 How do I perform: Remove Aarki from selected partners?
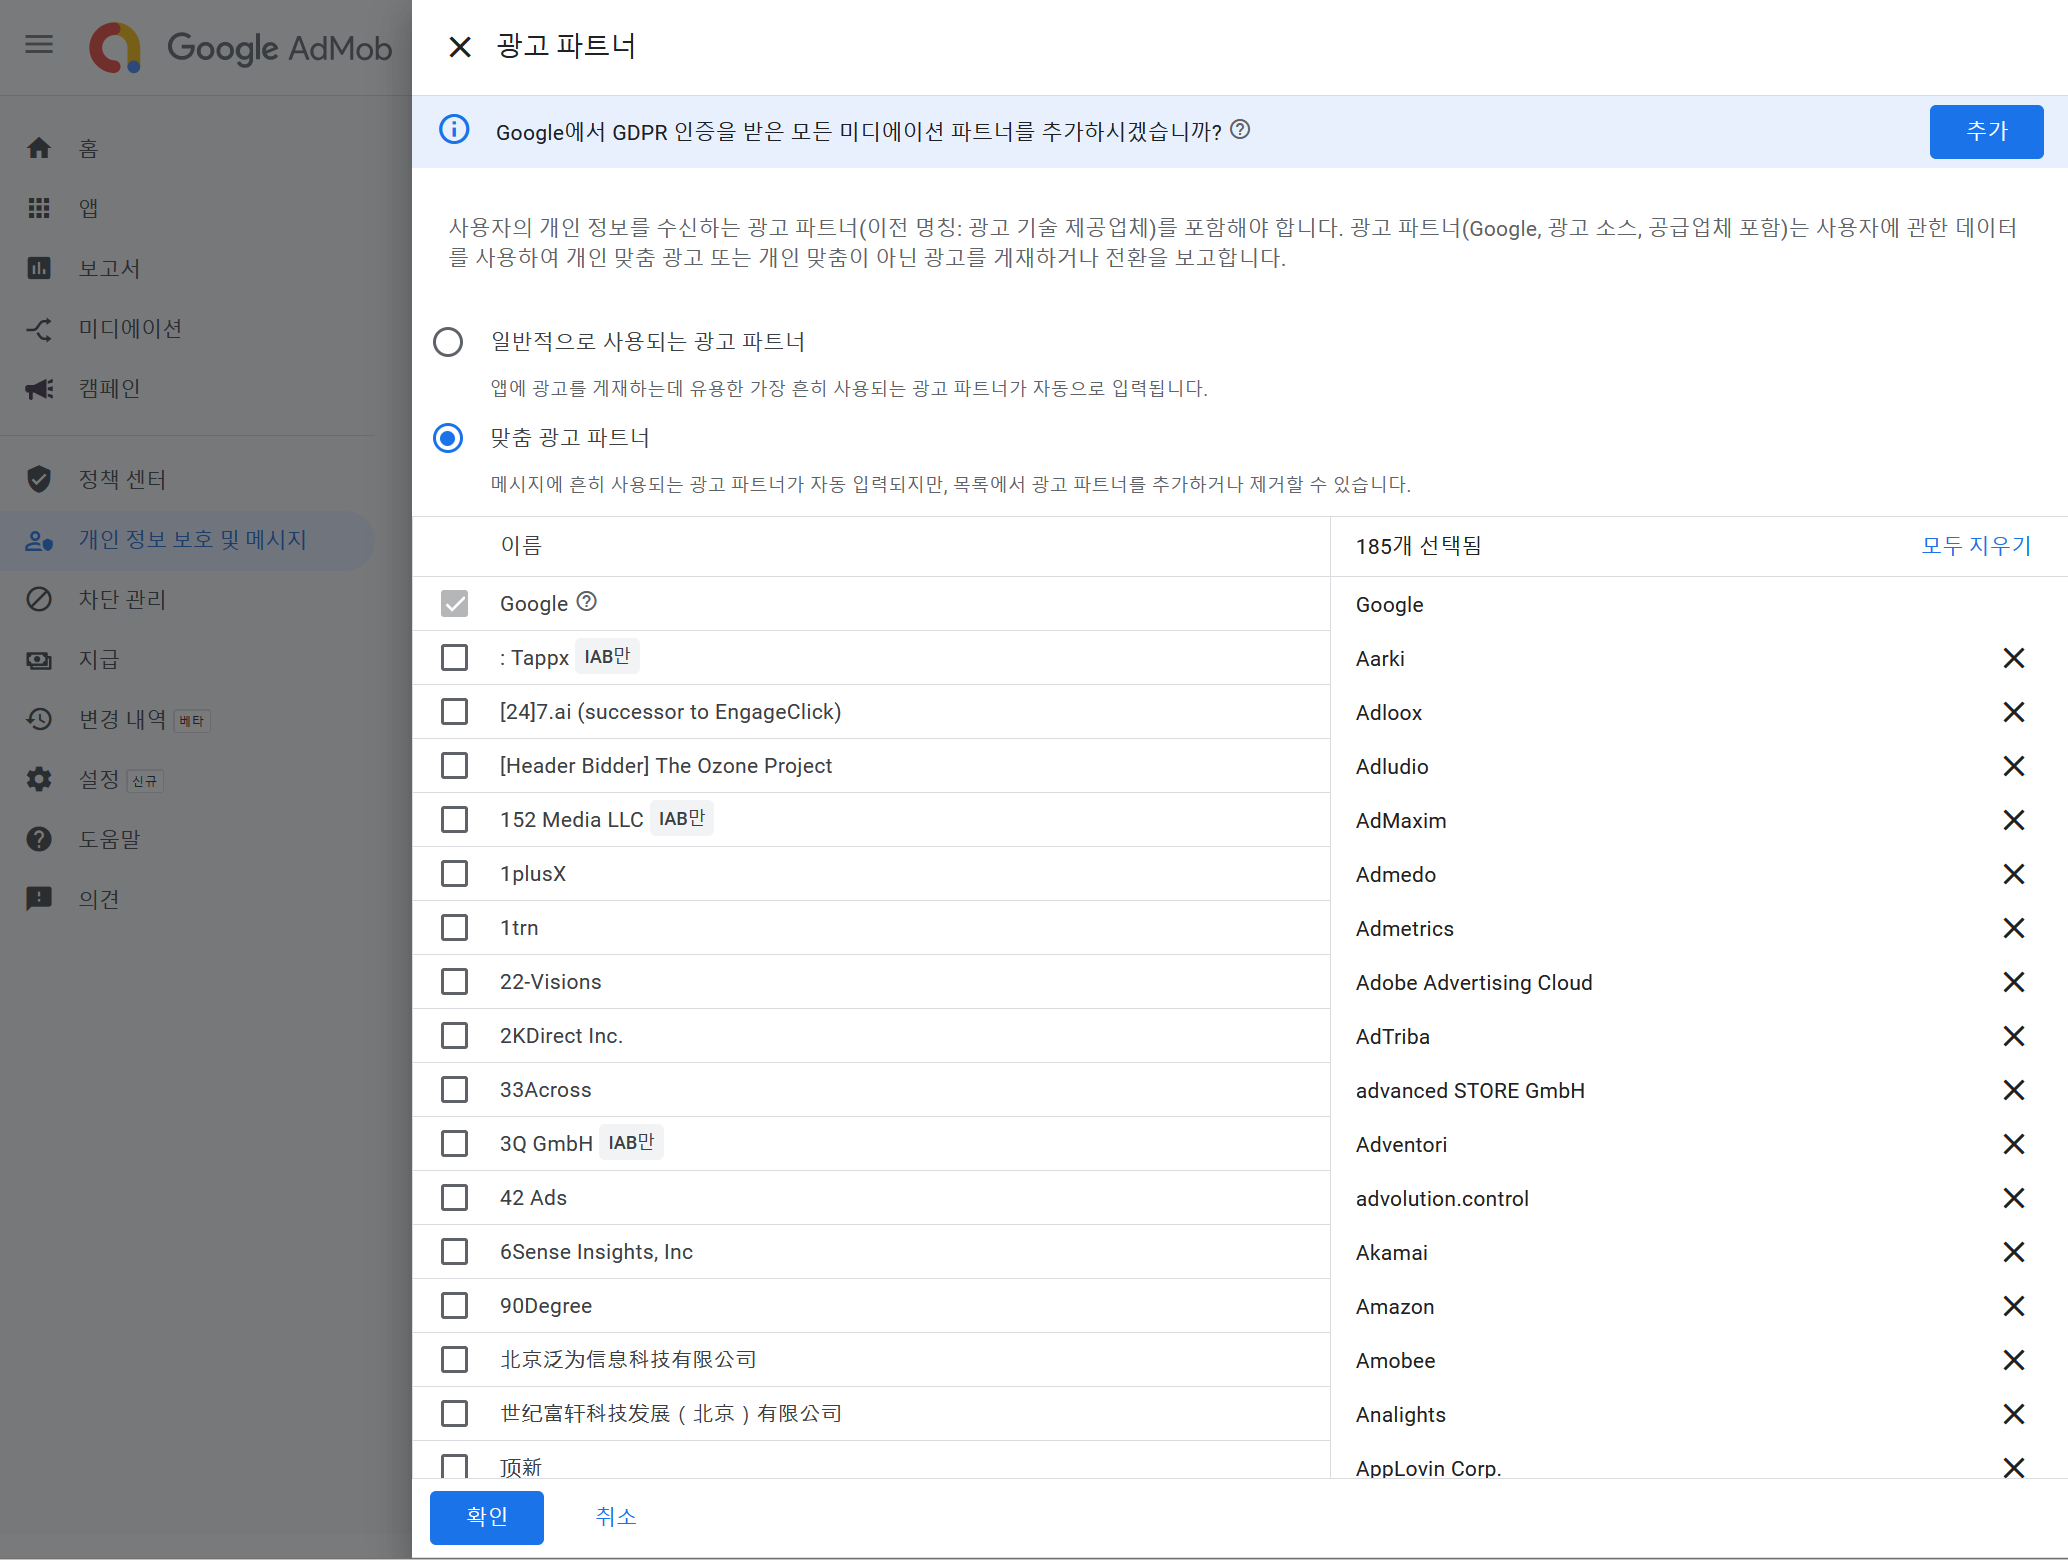[2013, 658]
